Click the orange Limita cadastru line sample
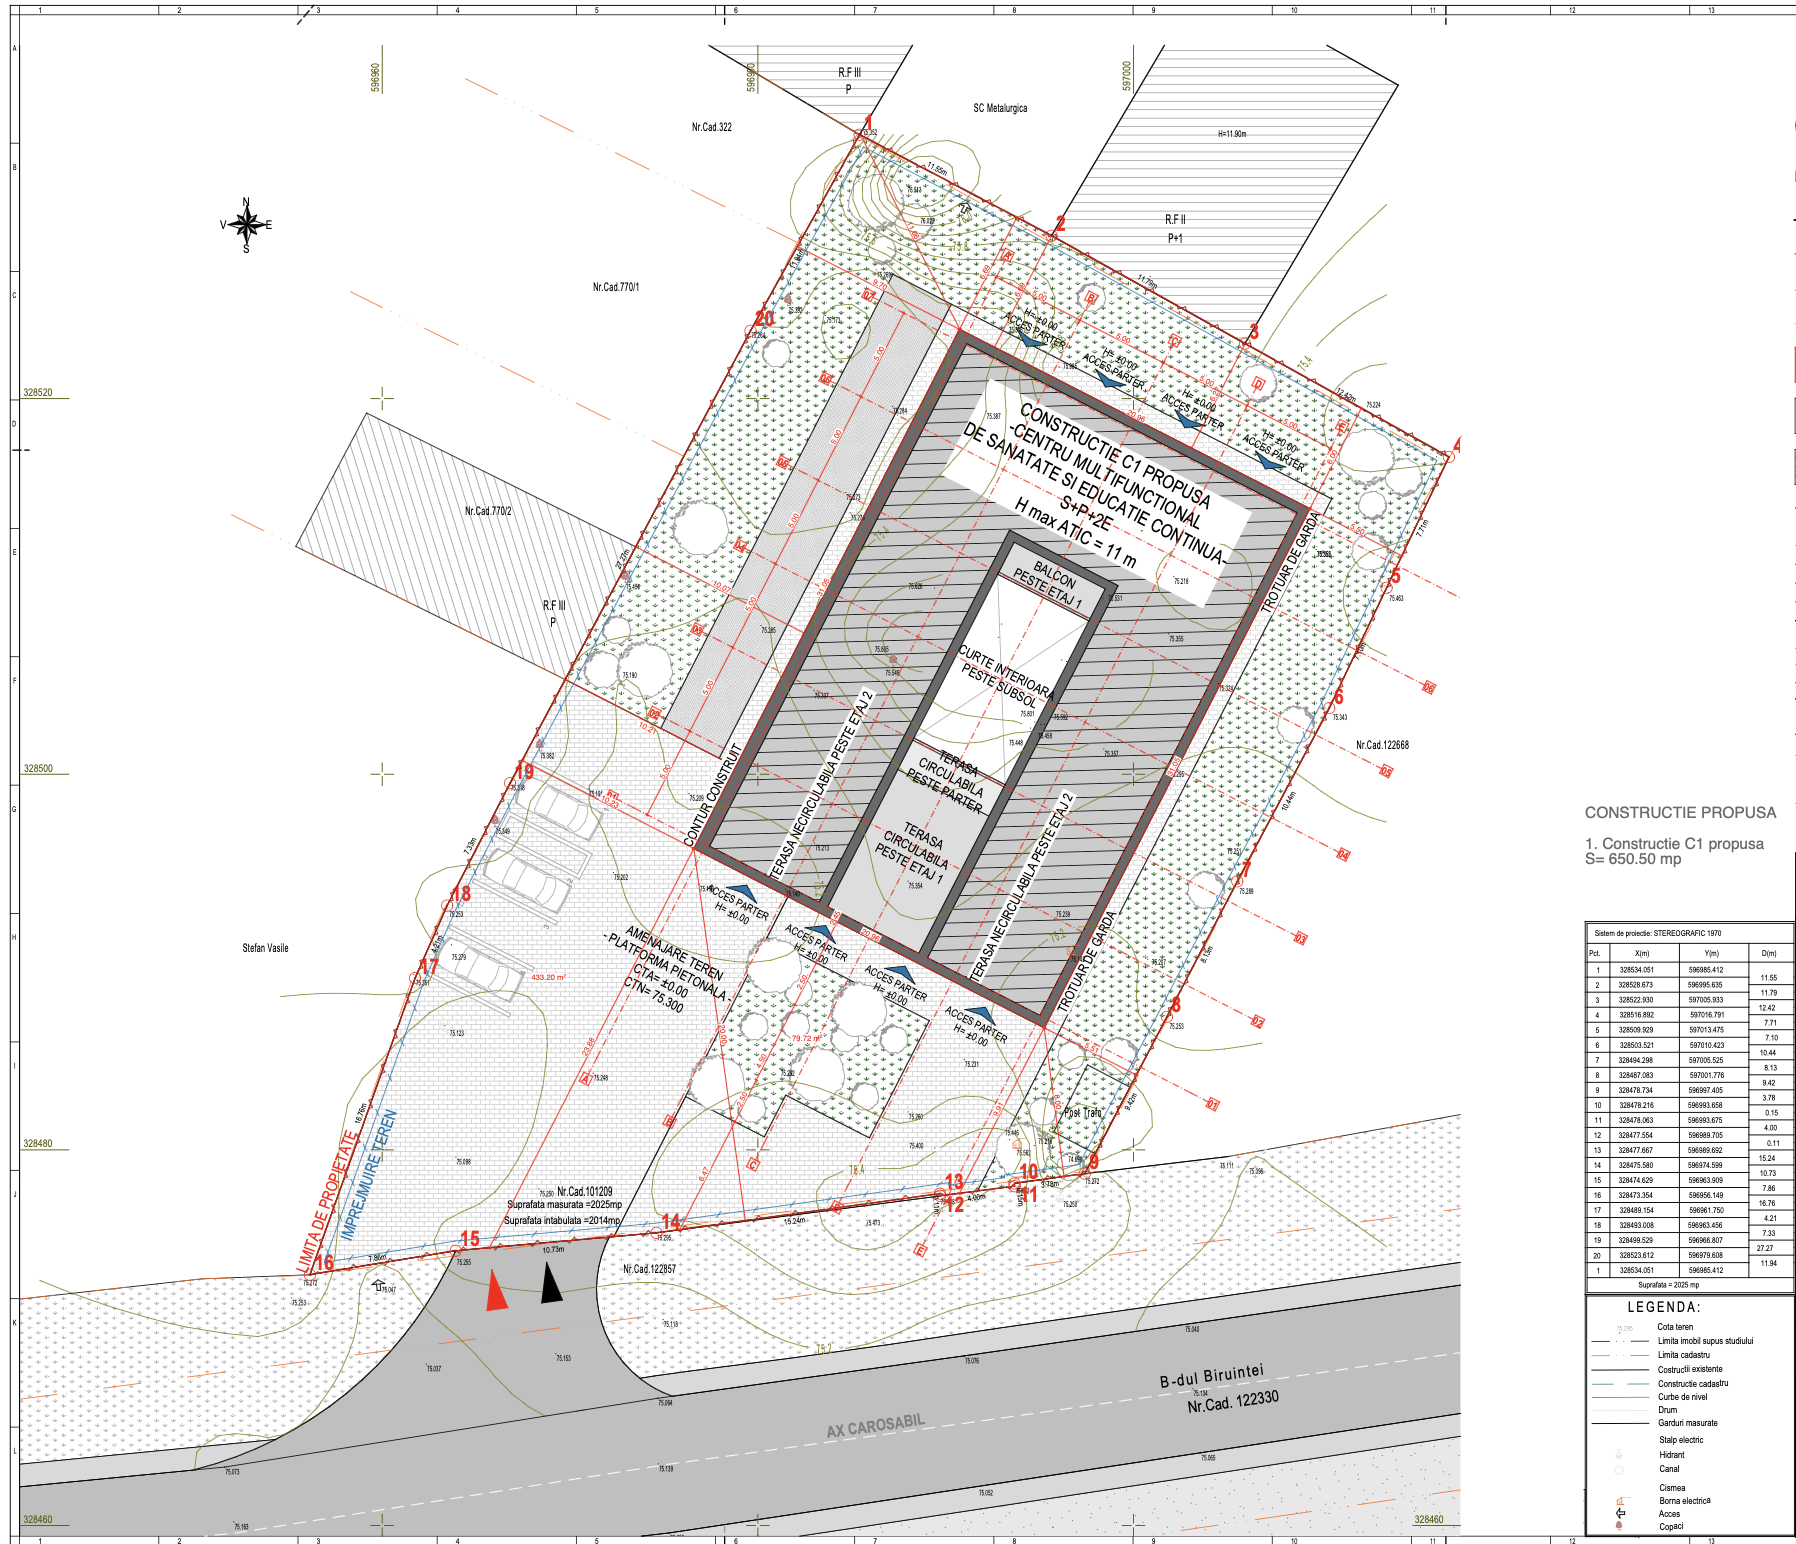The height and width of the screenshot is (1544, 1796). pos(1620,1355)
